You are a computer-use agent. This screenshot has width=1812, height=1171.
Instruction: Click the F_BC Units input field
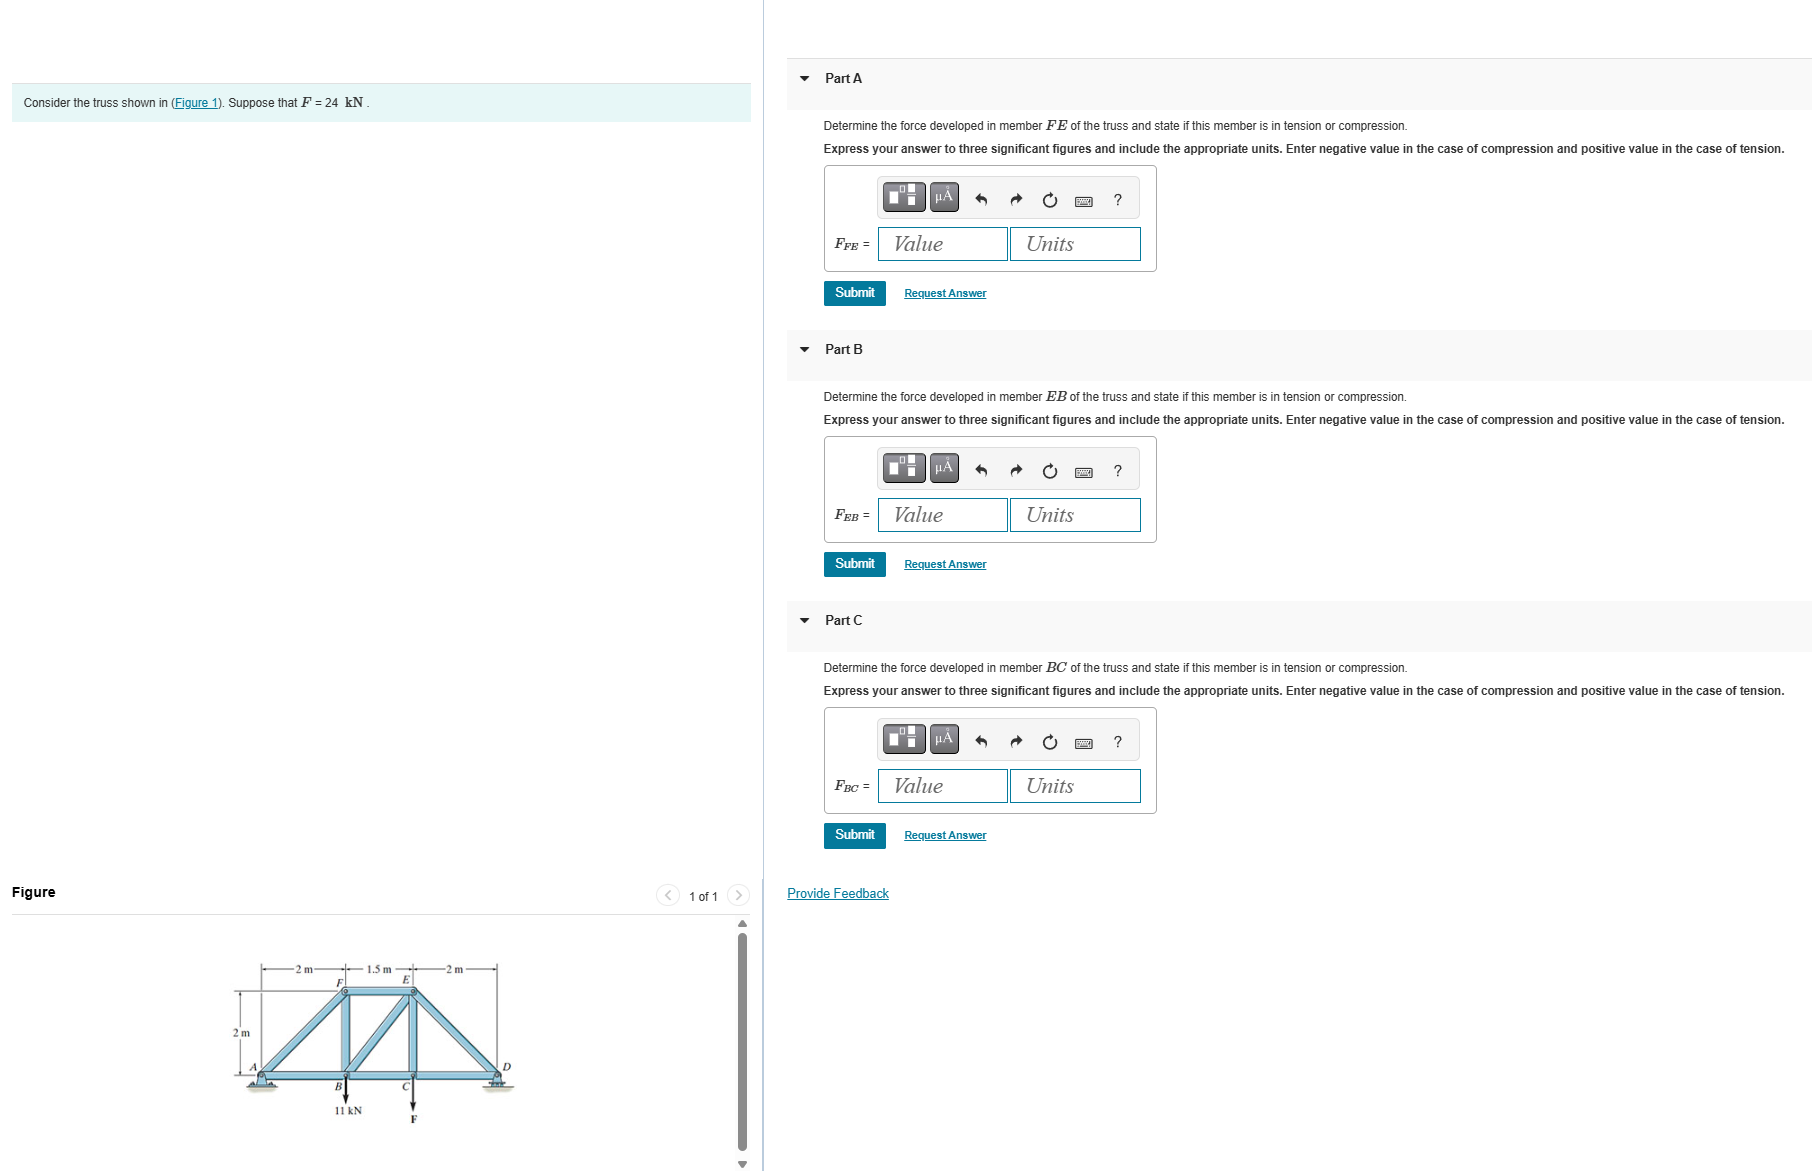click(1075, 786)
